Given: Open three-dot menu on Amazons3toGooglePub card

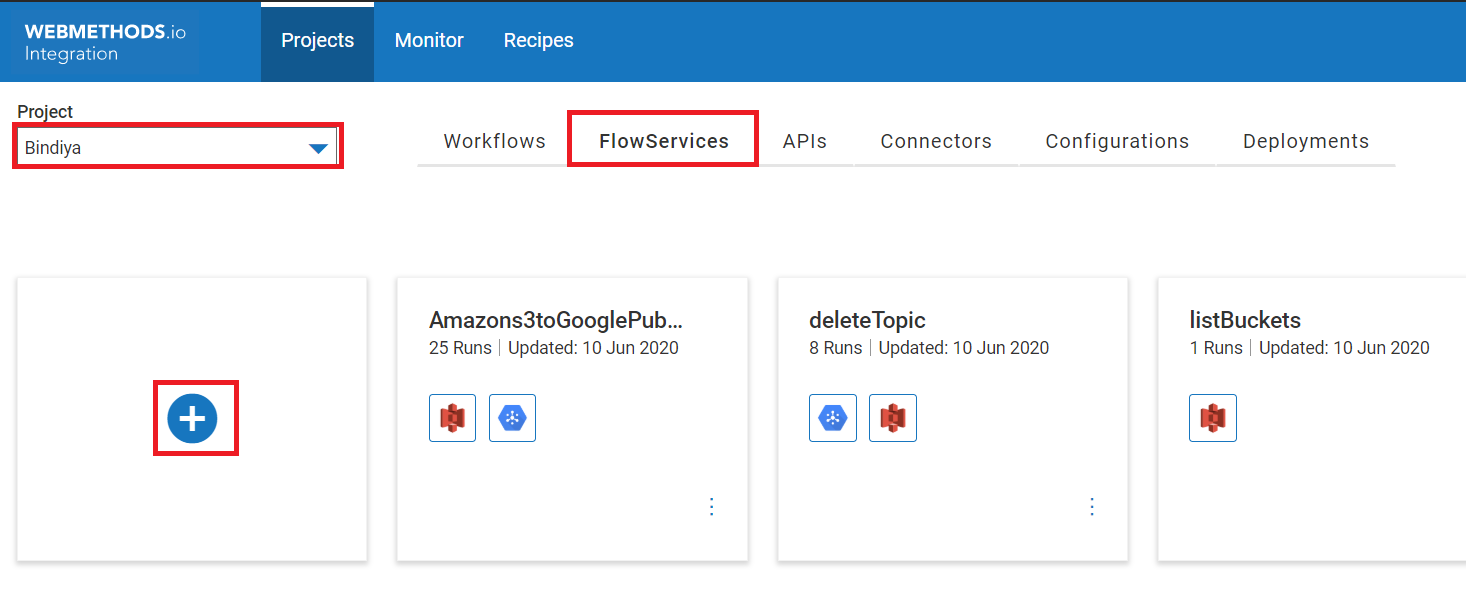Looking at the screenshot, I should pos(712,507).
